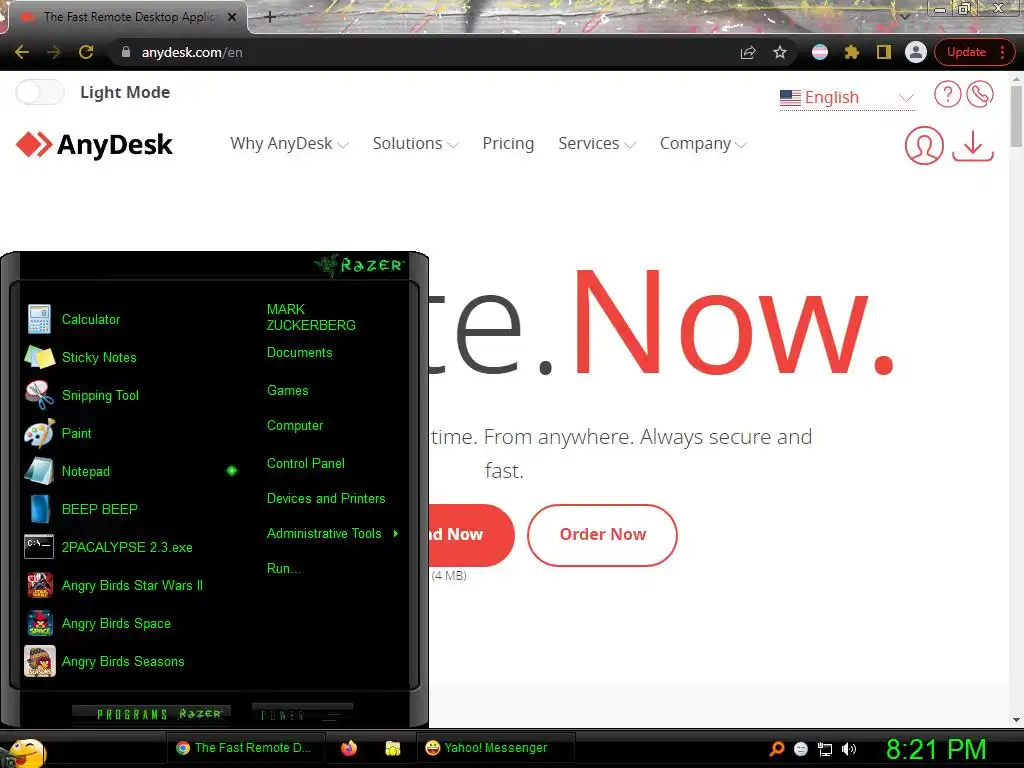1024x768 pixels.
Task: Open Control Panel
Action: [306, 464]
